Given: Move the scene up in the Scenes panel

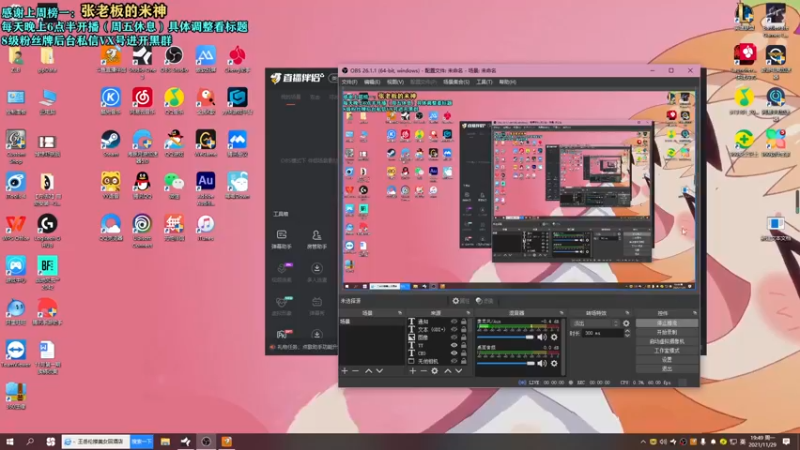Looking at the screenshot, I should (x=368, y=371).
